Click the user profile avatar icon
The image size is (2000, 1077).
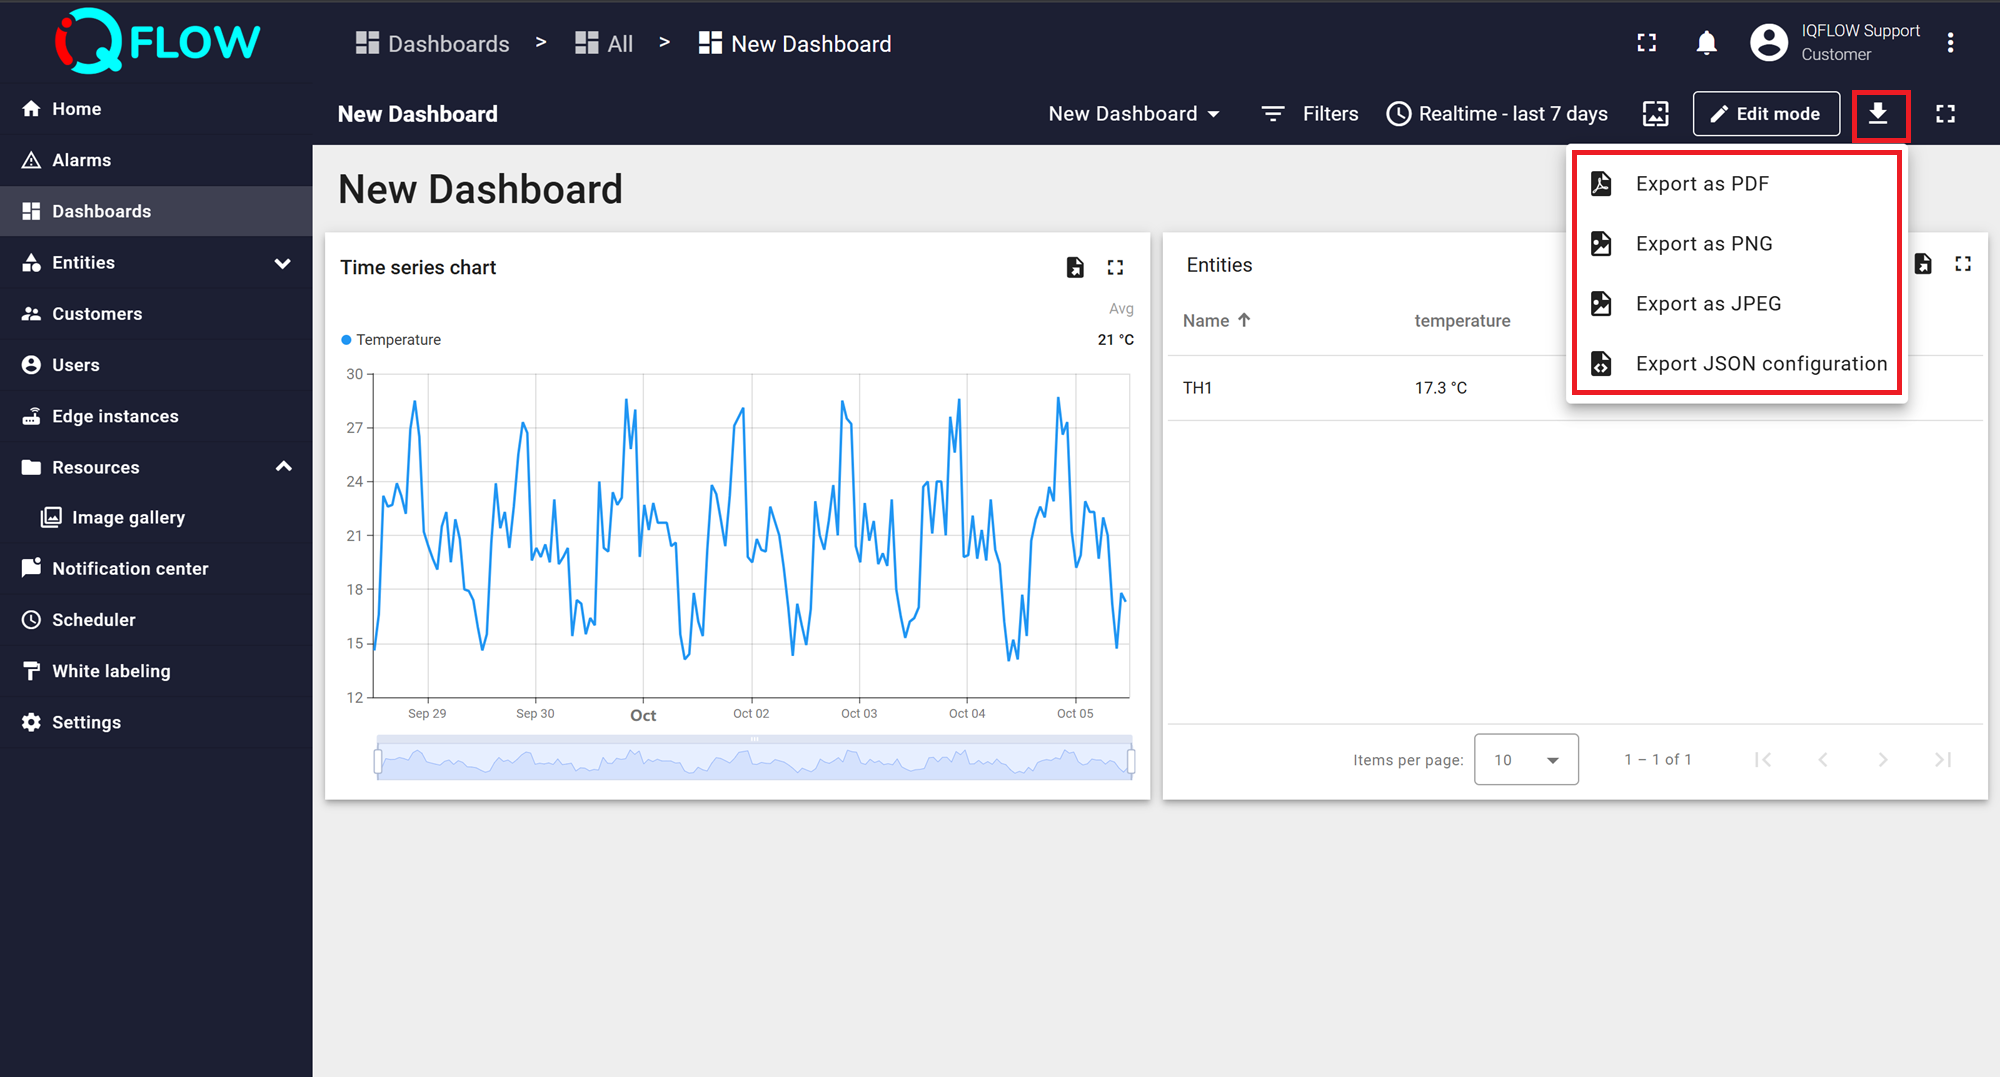tap(1768, 43)
